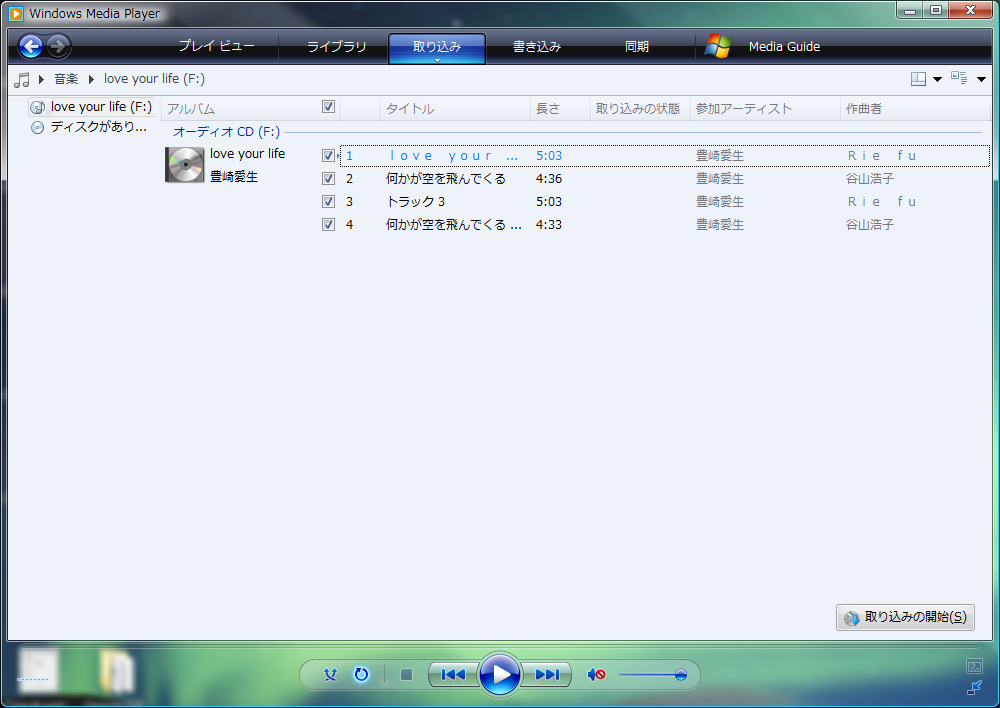Open the Media Guide tab

click(x=784, y=46)
